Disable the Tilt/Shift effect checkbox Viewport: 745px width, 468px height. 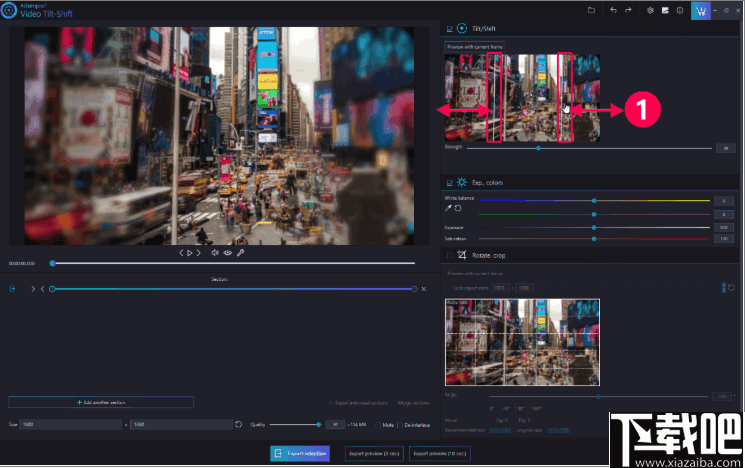[449, 29]
